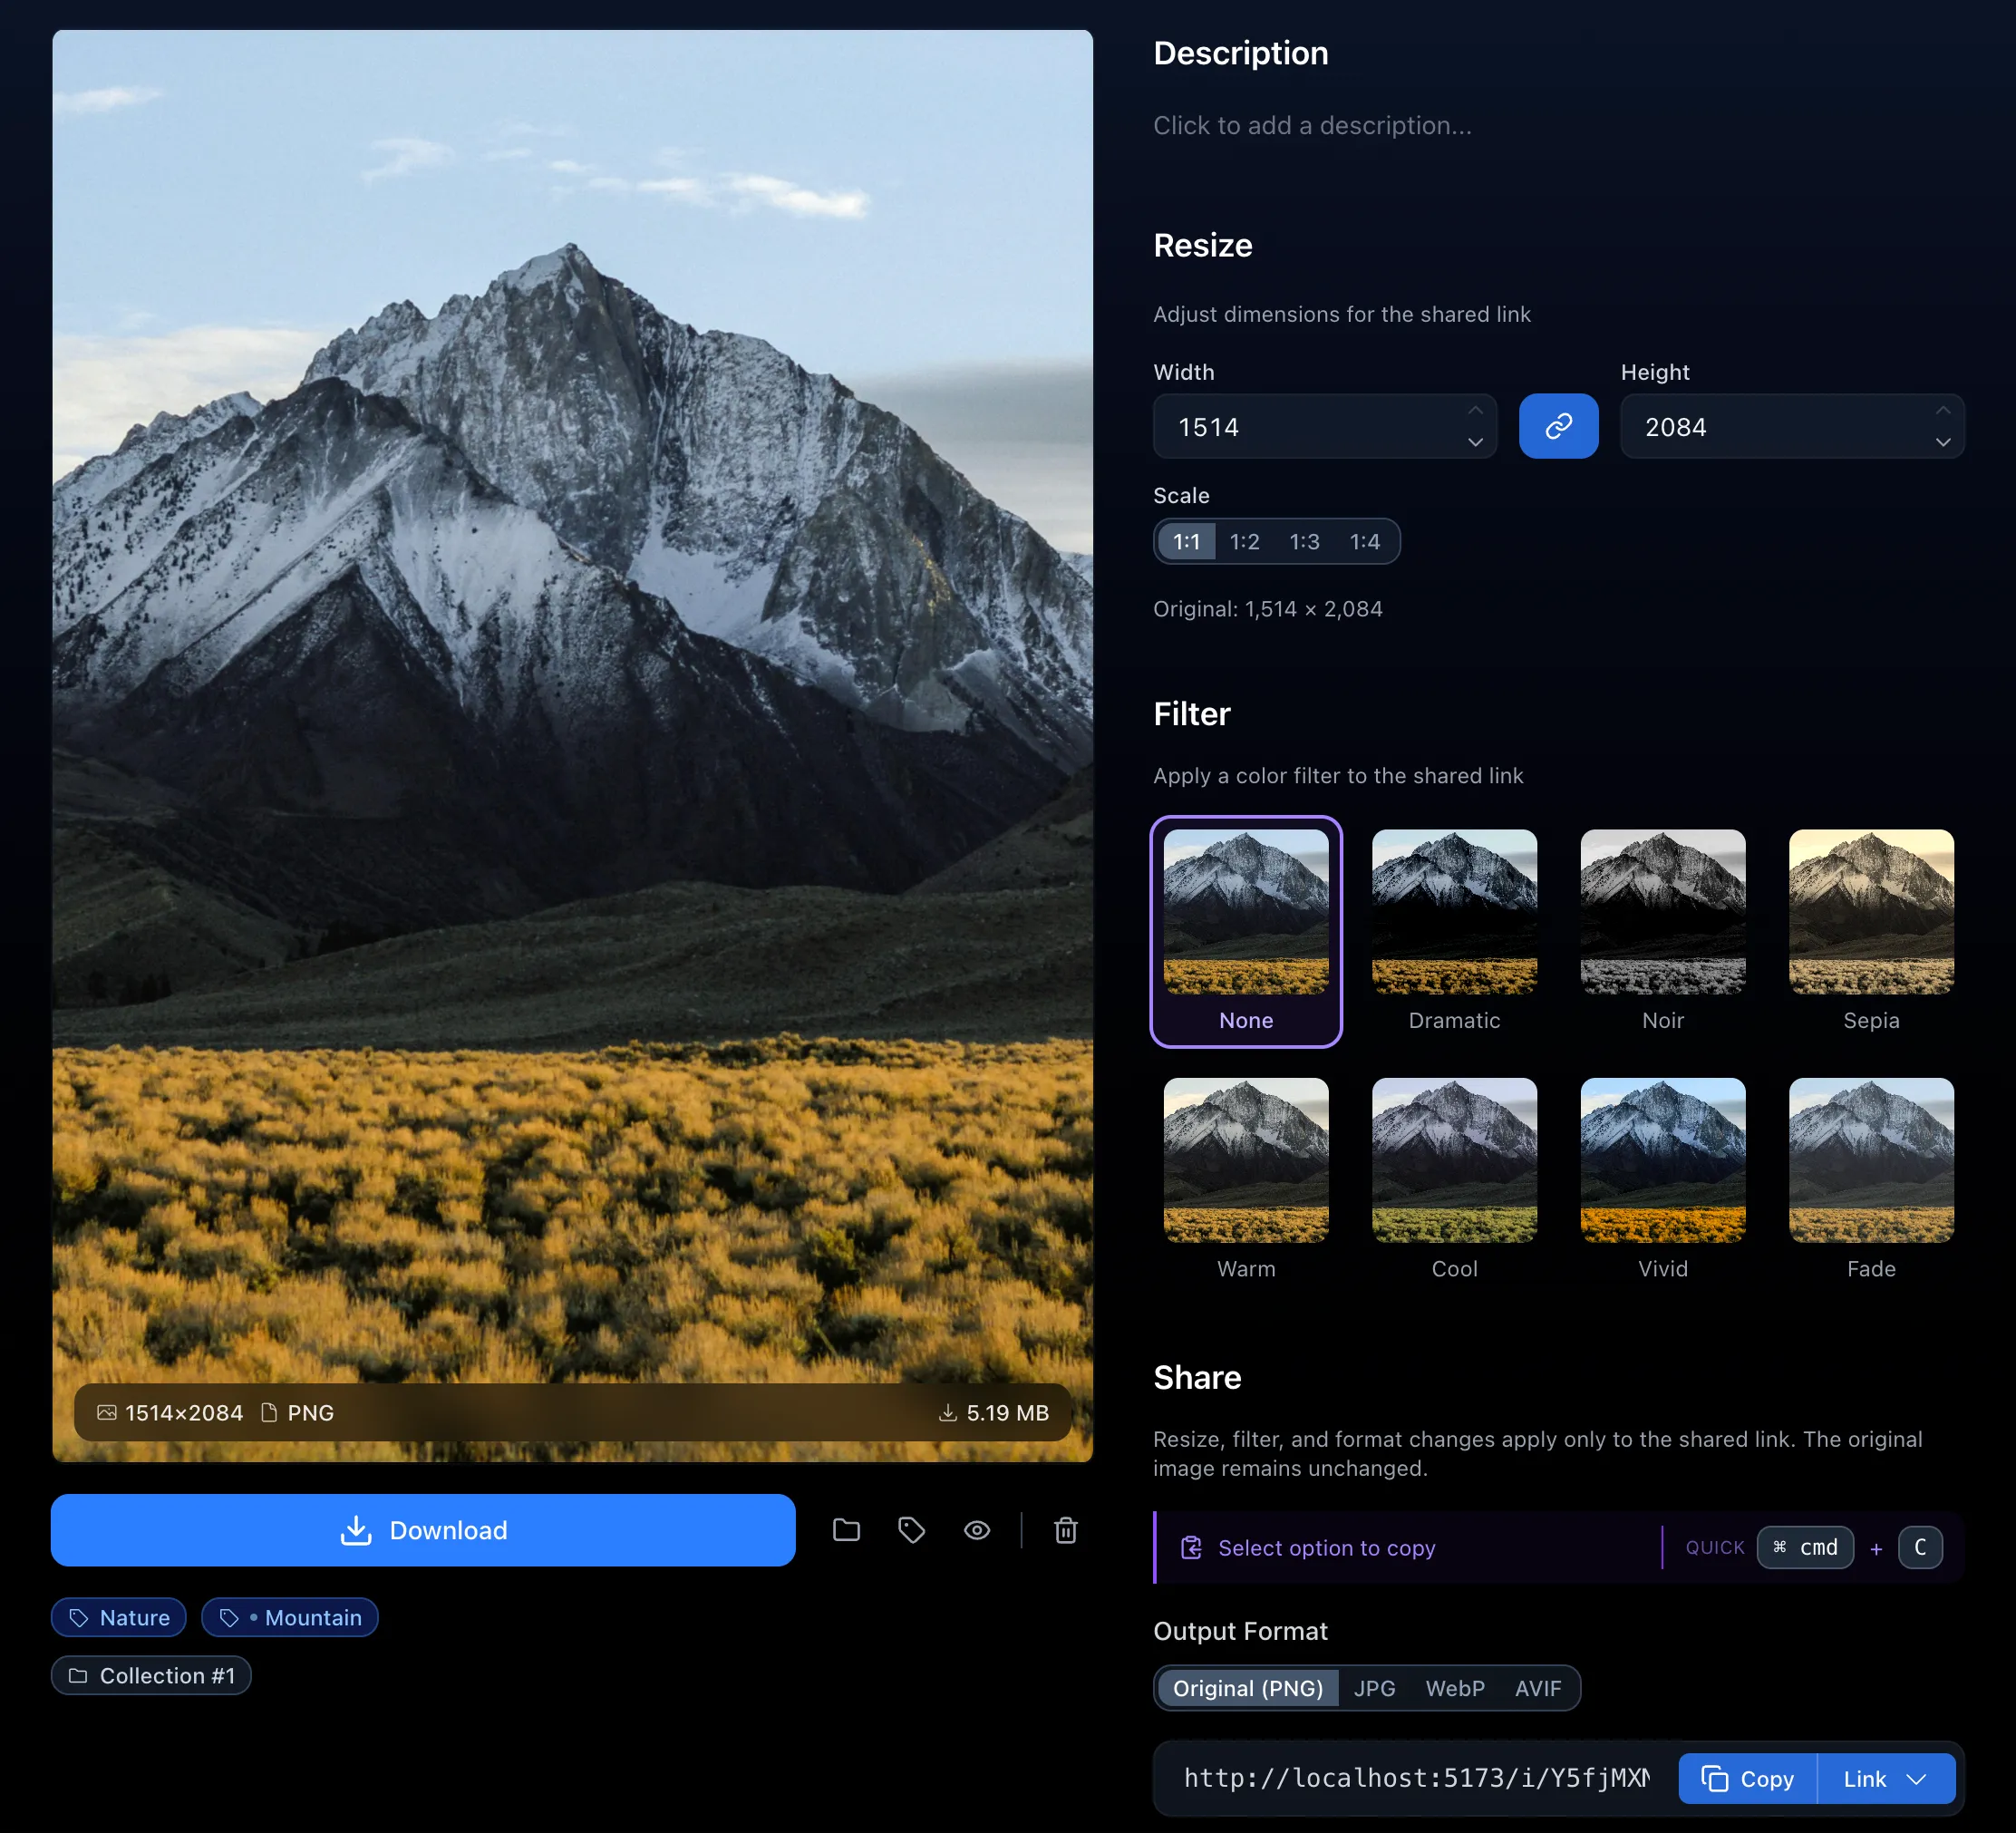Click the C key badge
The image size is (2016, 1833).
click(1920, 1548)
